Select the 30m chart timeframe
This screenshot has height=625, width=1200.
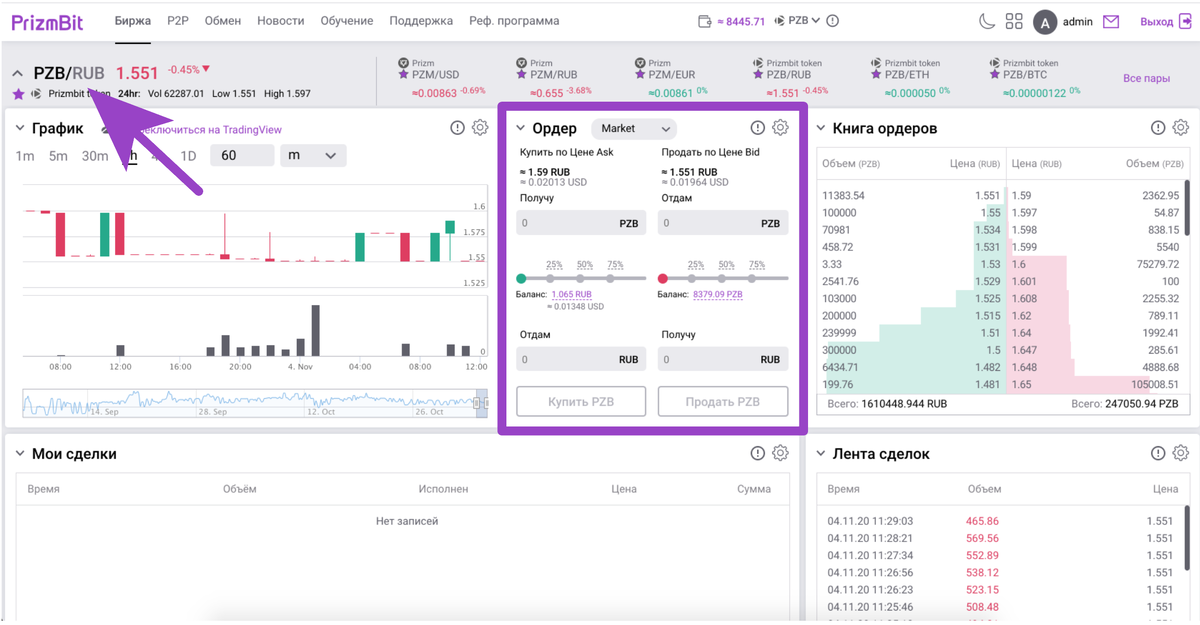click(95, 156)
